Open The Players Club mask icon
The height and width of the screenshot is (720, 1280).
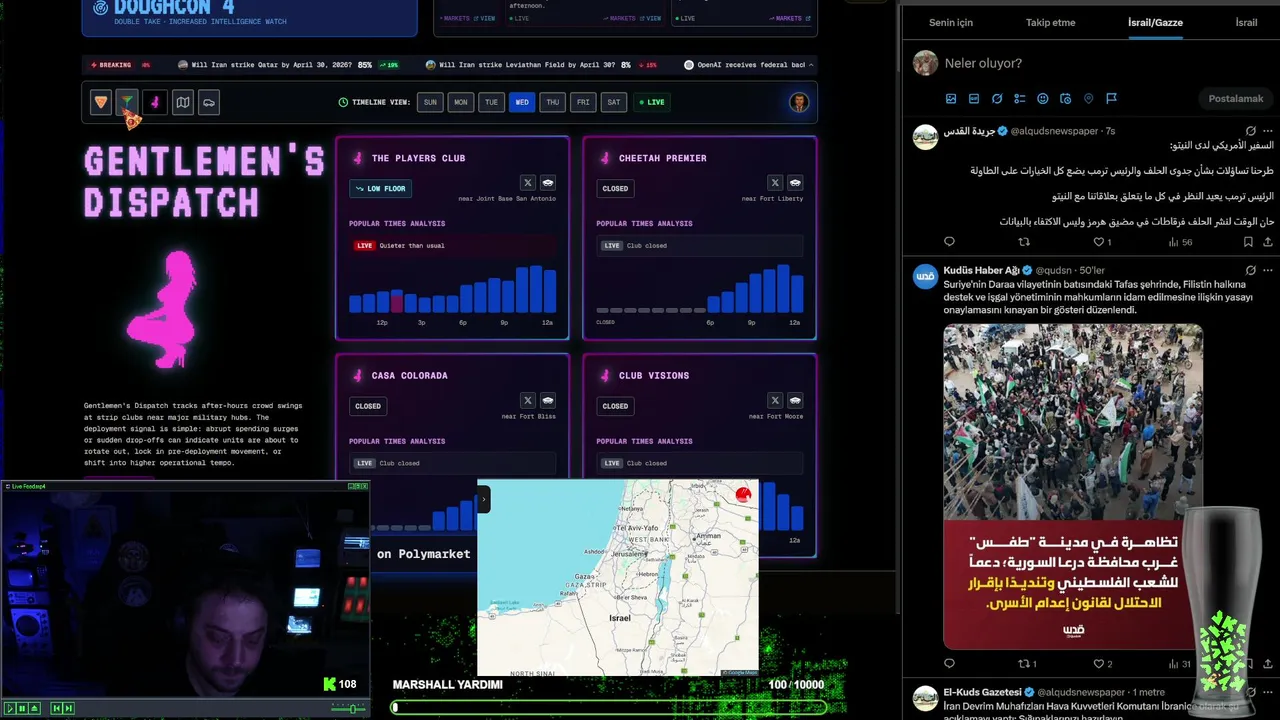click(548, 183)
